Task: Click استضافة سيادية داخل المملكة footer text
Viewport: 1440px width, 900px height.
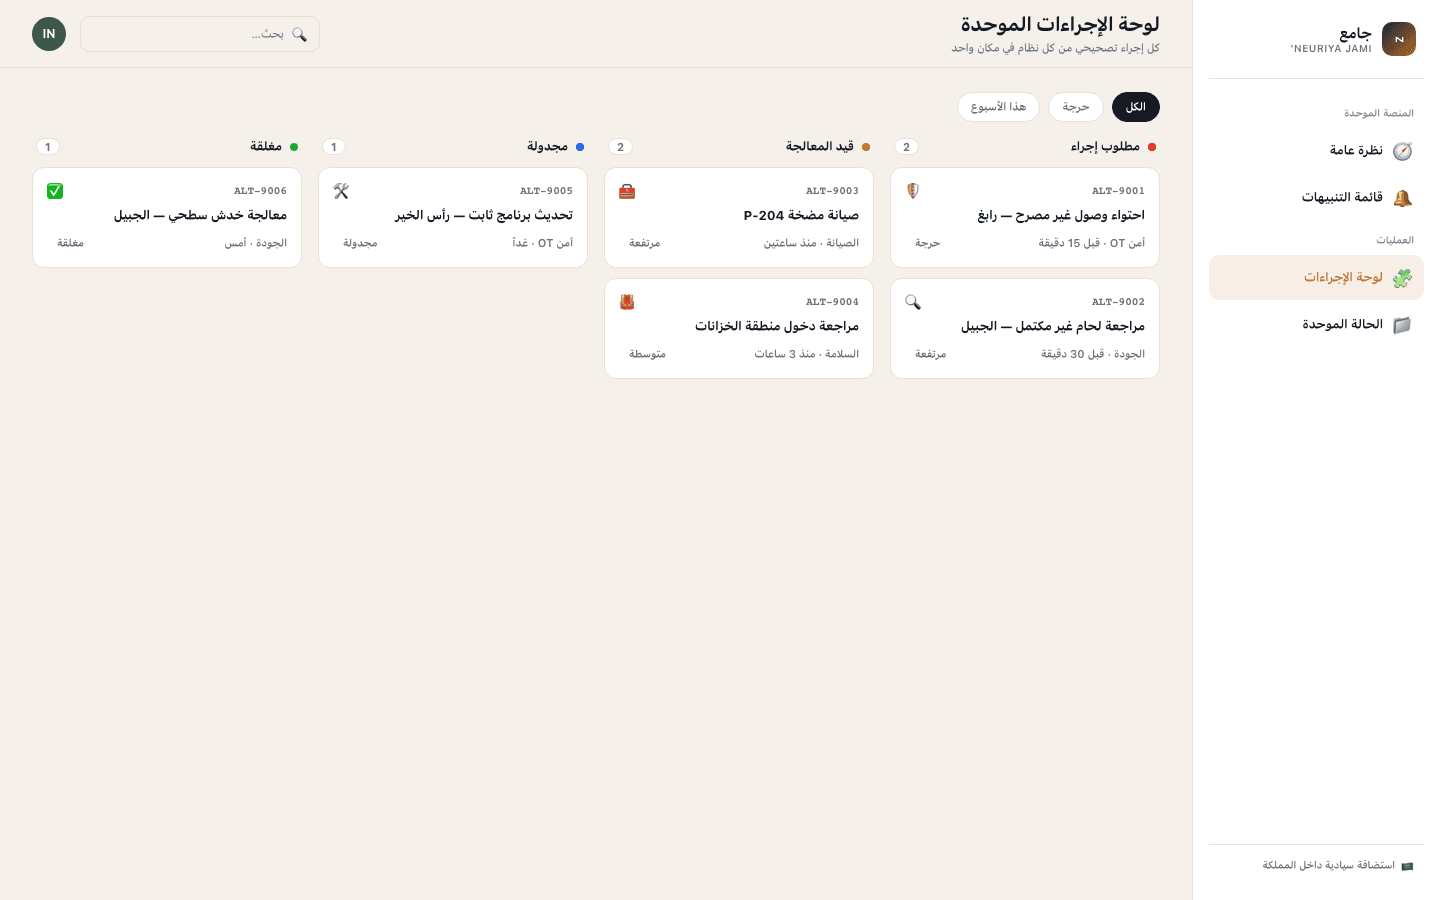Action: click(x=1328, y=866)
